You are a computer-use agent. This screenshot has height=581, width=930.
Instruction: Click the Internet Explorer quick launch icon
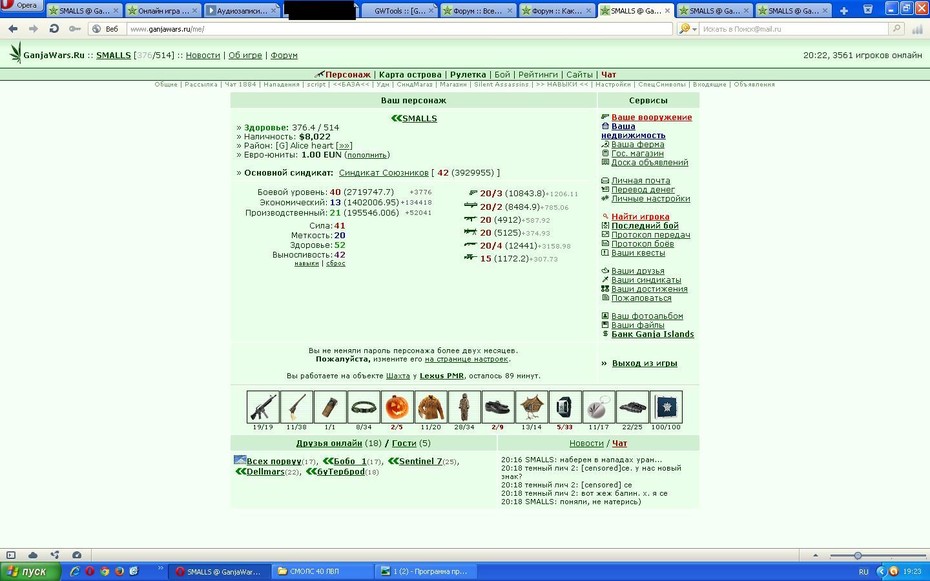(75, 572)
